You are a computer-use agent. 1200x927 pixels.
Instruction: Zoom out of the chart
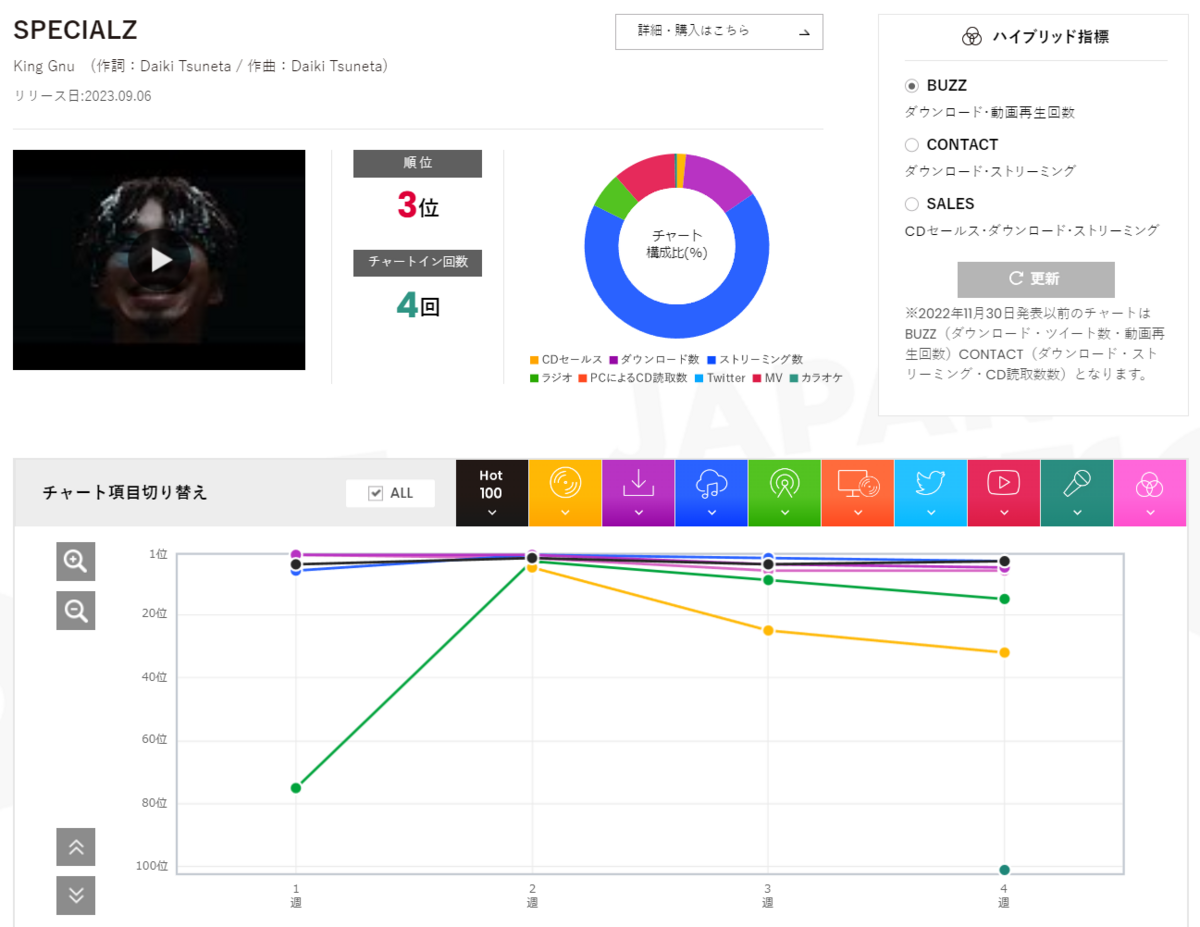76,610
